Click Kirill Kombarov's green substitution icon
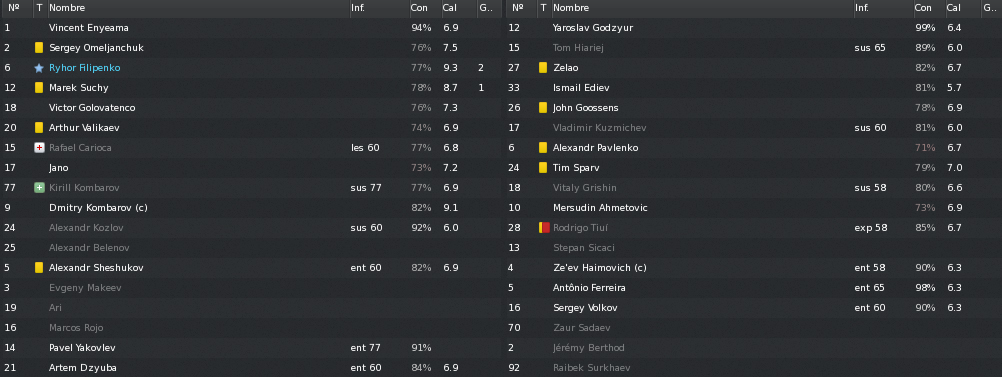This screenshot has height=377, width=1002. click(x=39, y=188)
